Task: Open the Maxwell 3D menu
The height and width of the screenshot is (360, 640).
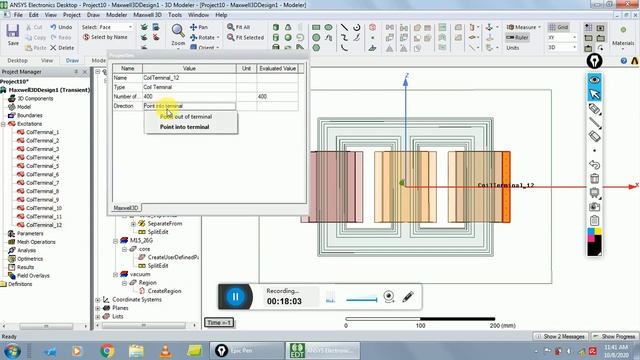Action: click(x=148, y=15)
